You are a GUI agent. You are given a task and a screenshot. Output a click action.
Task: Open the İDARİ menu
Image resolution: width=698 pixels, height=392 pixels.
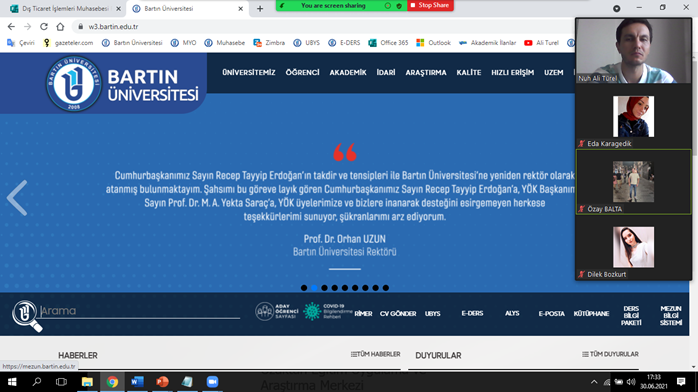coord(386,73)
